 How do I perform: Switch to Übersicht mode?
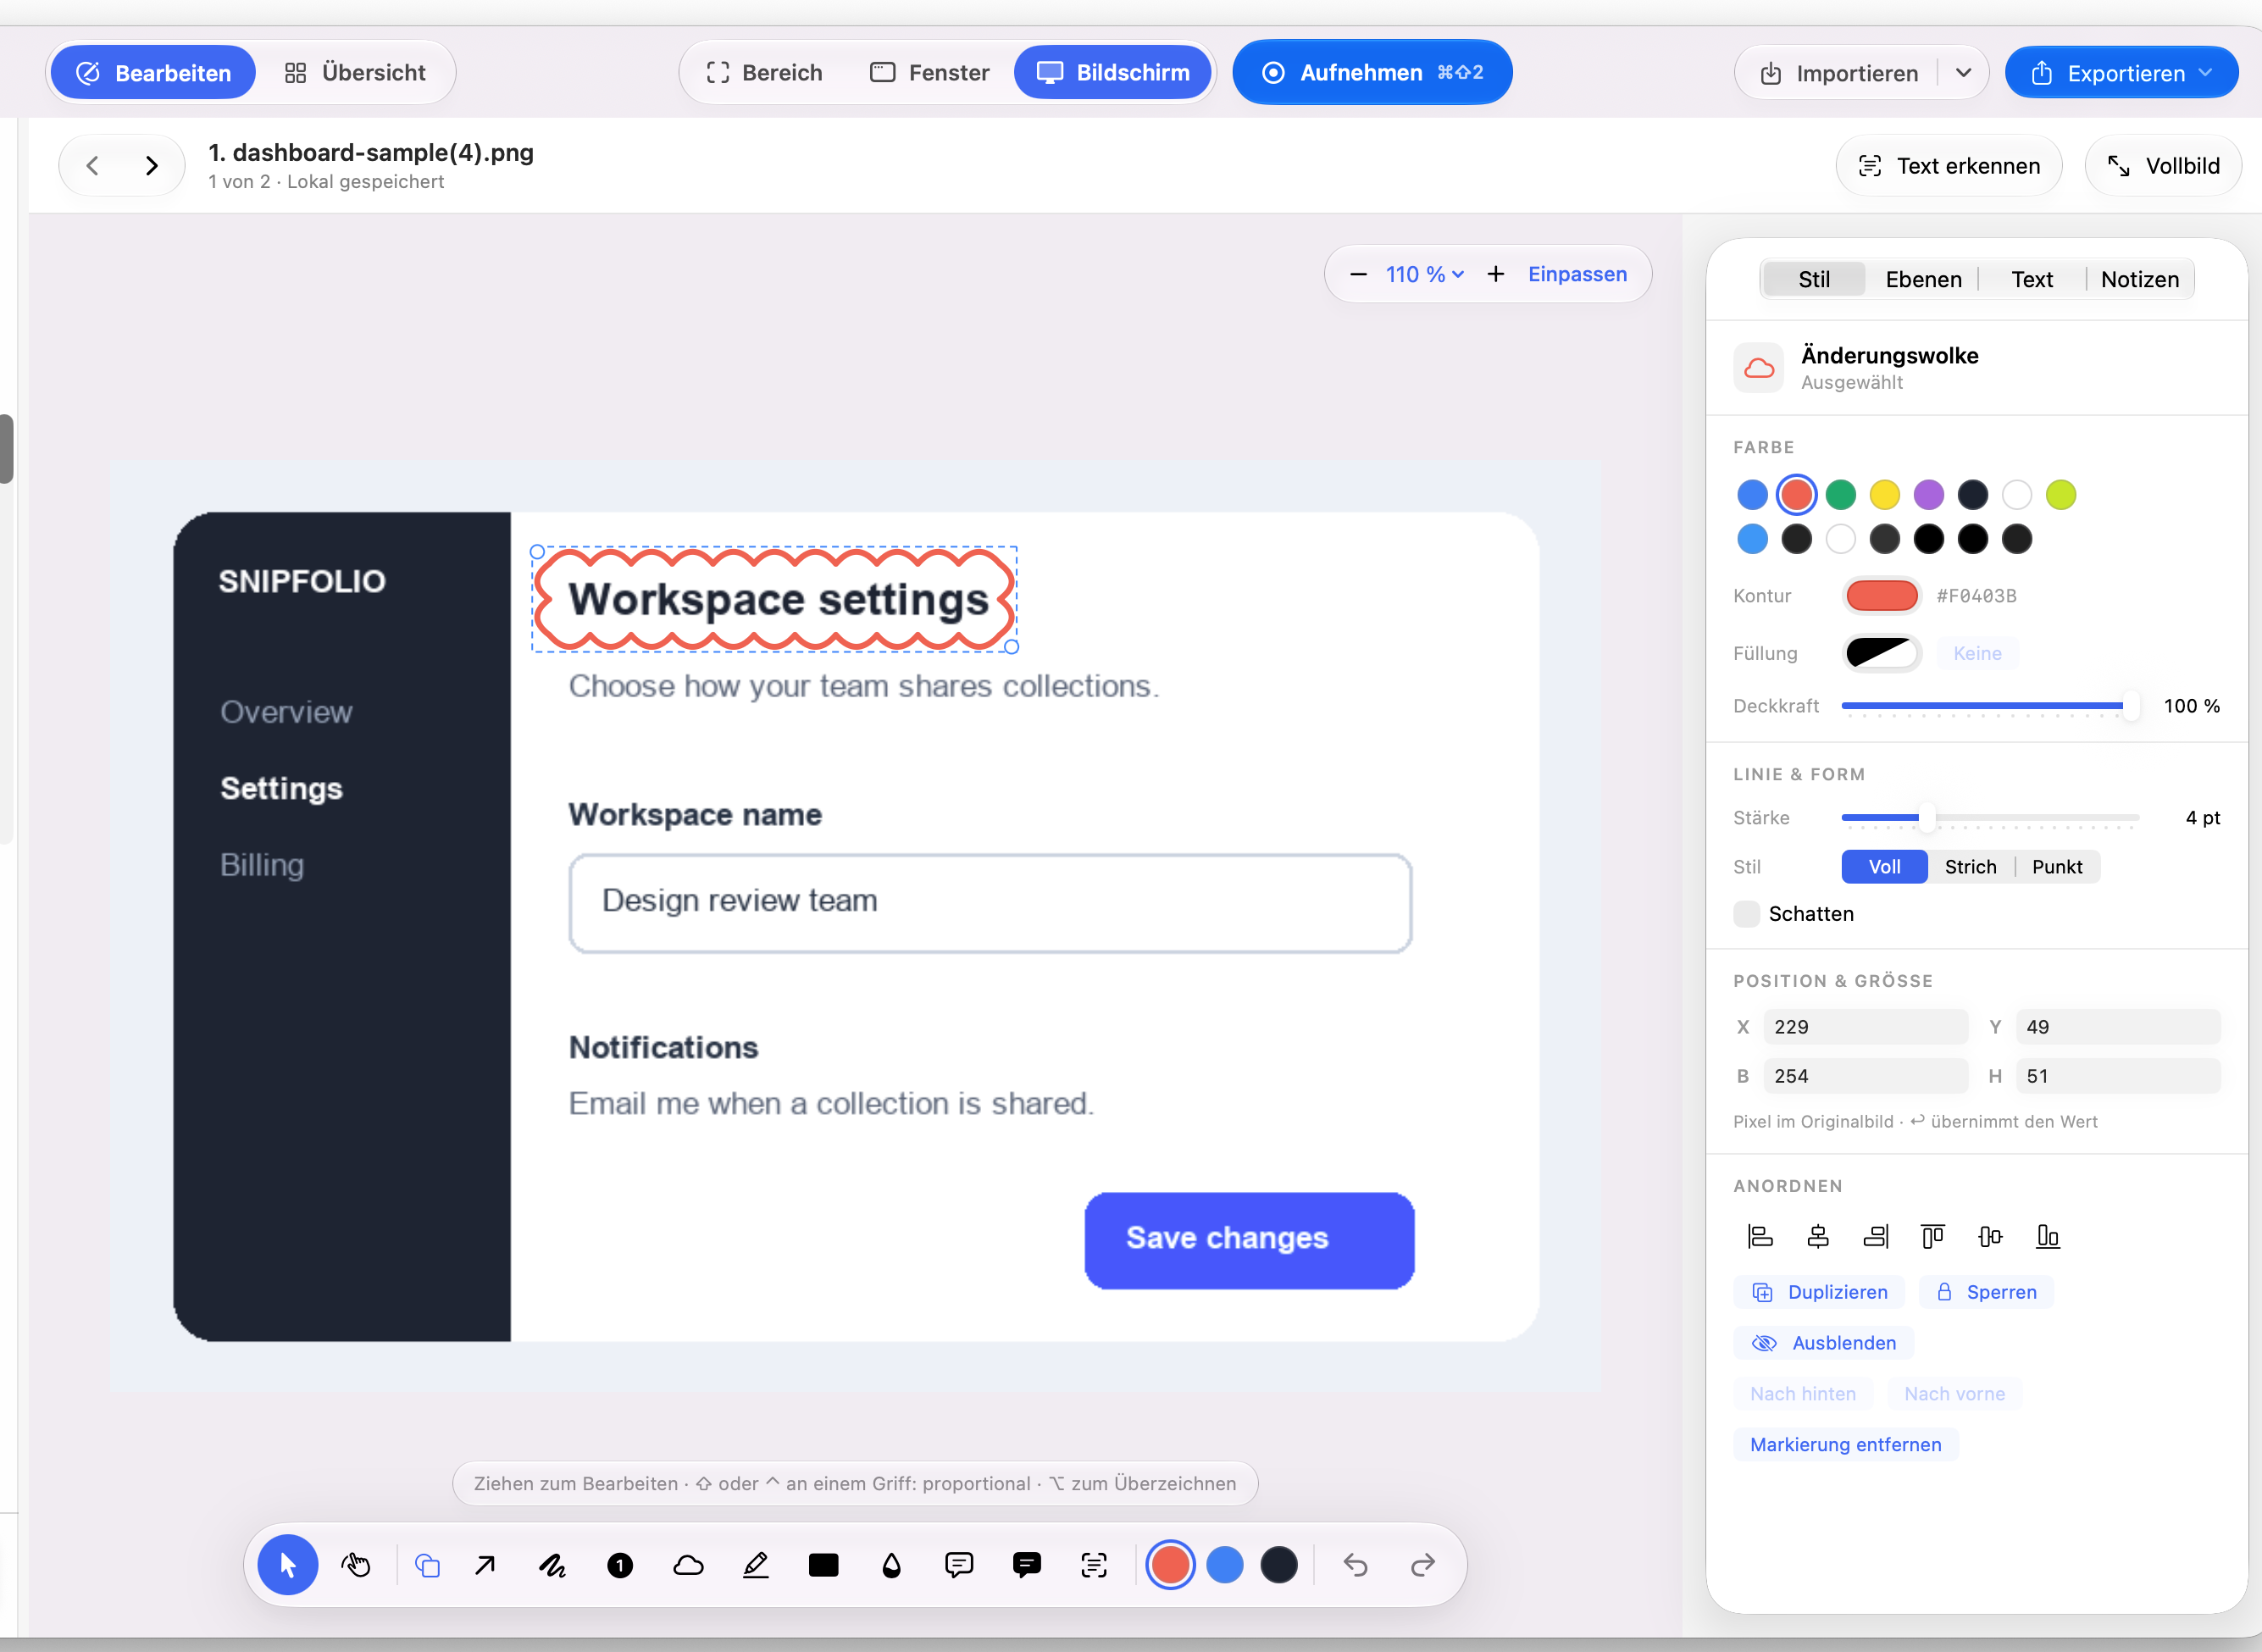click(355, 73)
